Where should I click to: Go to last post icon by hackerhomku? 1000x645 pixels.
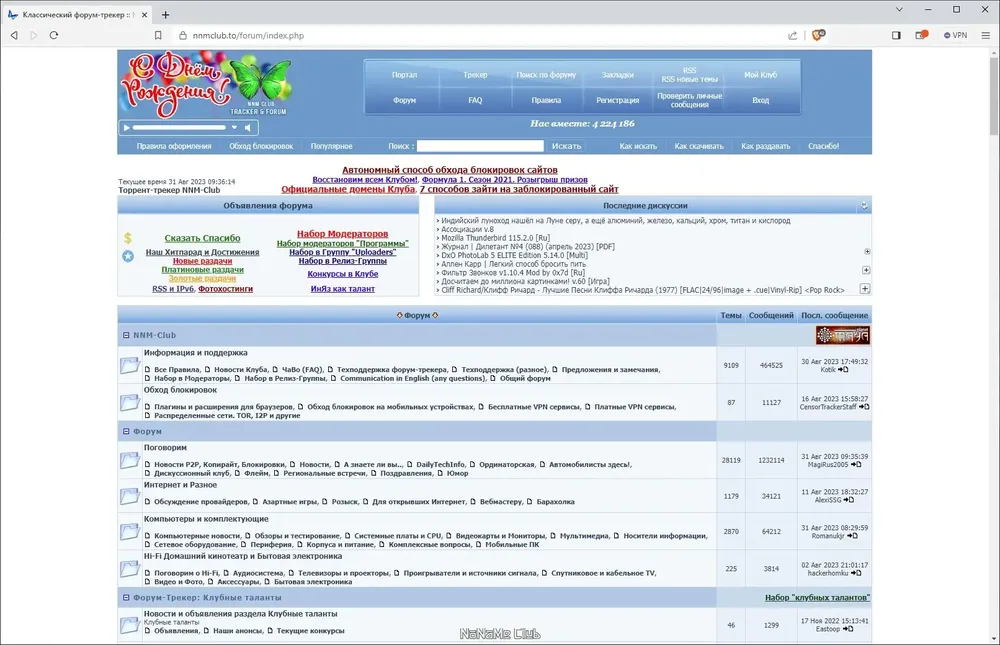pyautogui.click(x=856, y=573)
